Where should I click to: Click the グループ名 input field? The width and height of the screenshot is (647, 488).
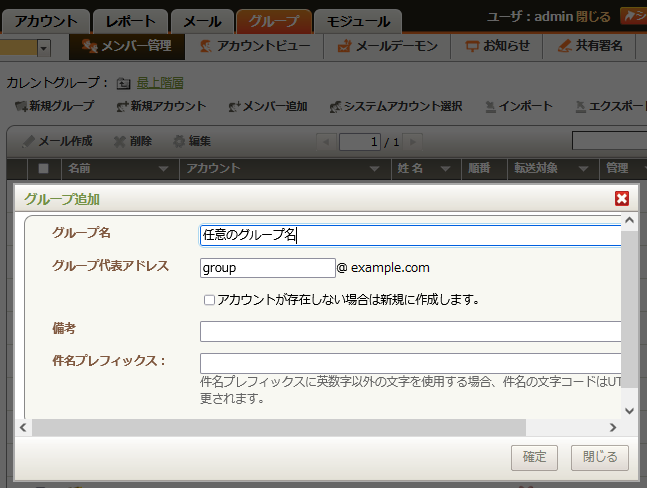tap(411, 235)
